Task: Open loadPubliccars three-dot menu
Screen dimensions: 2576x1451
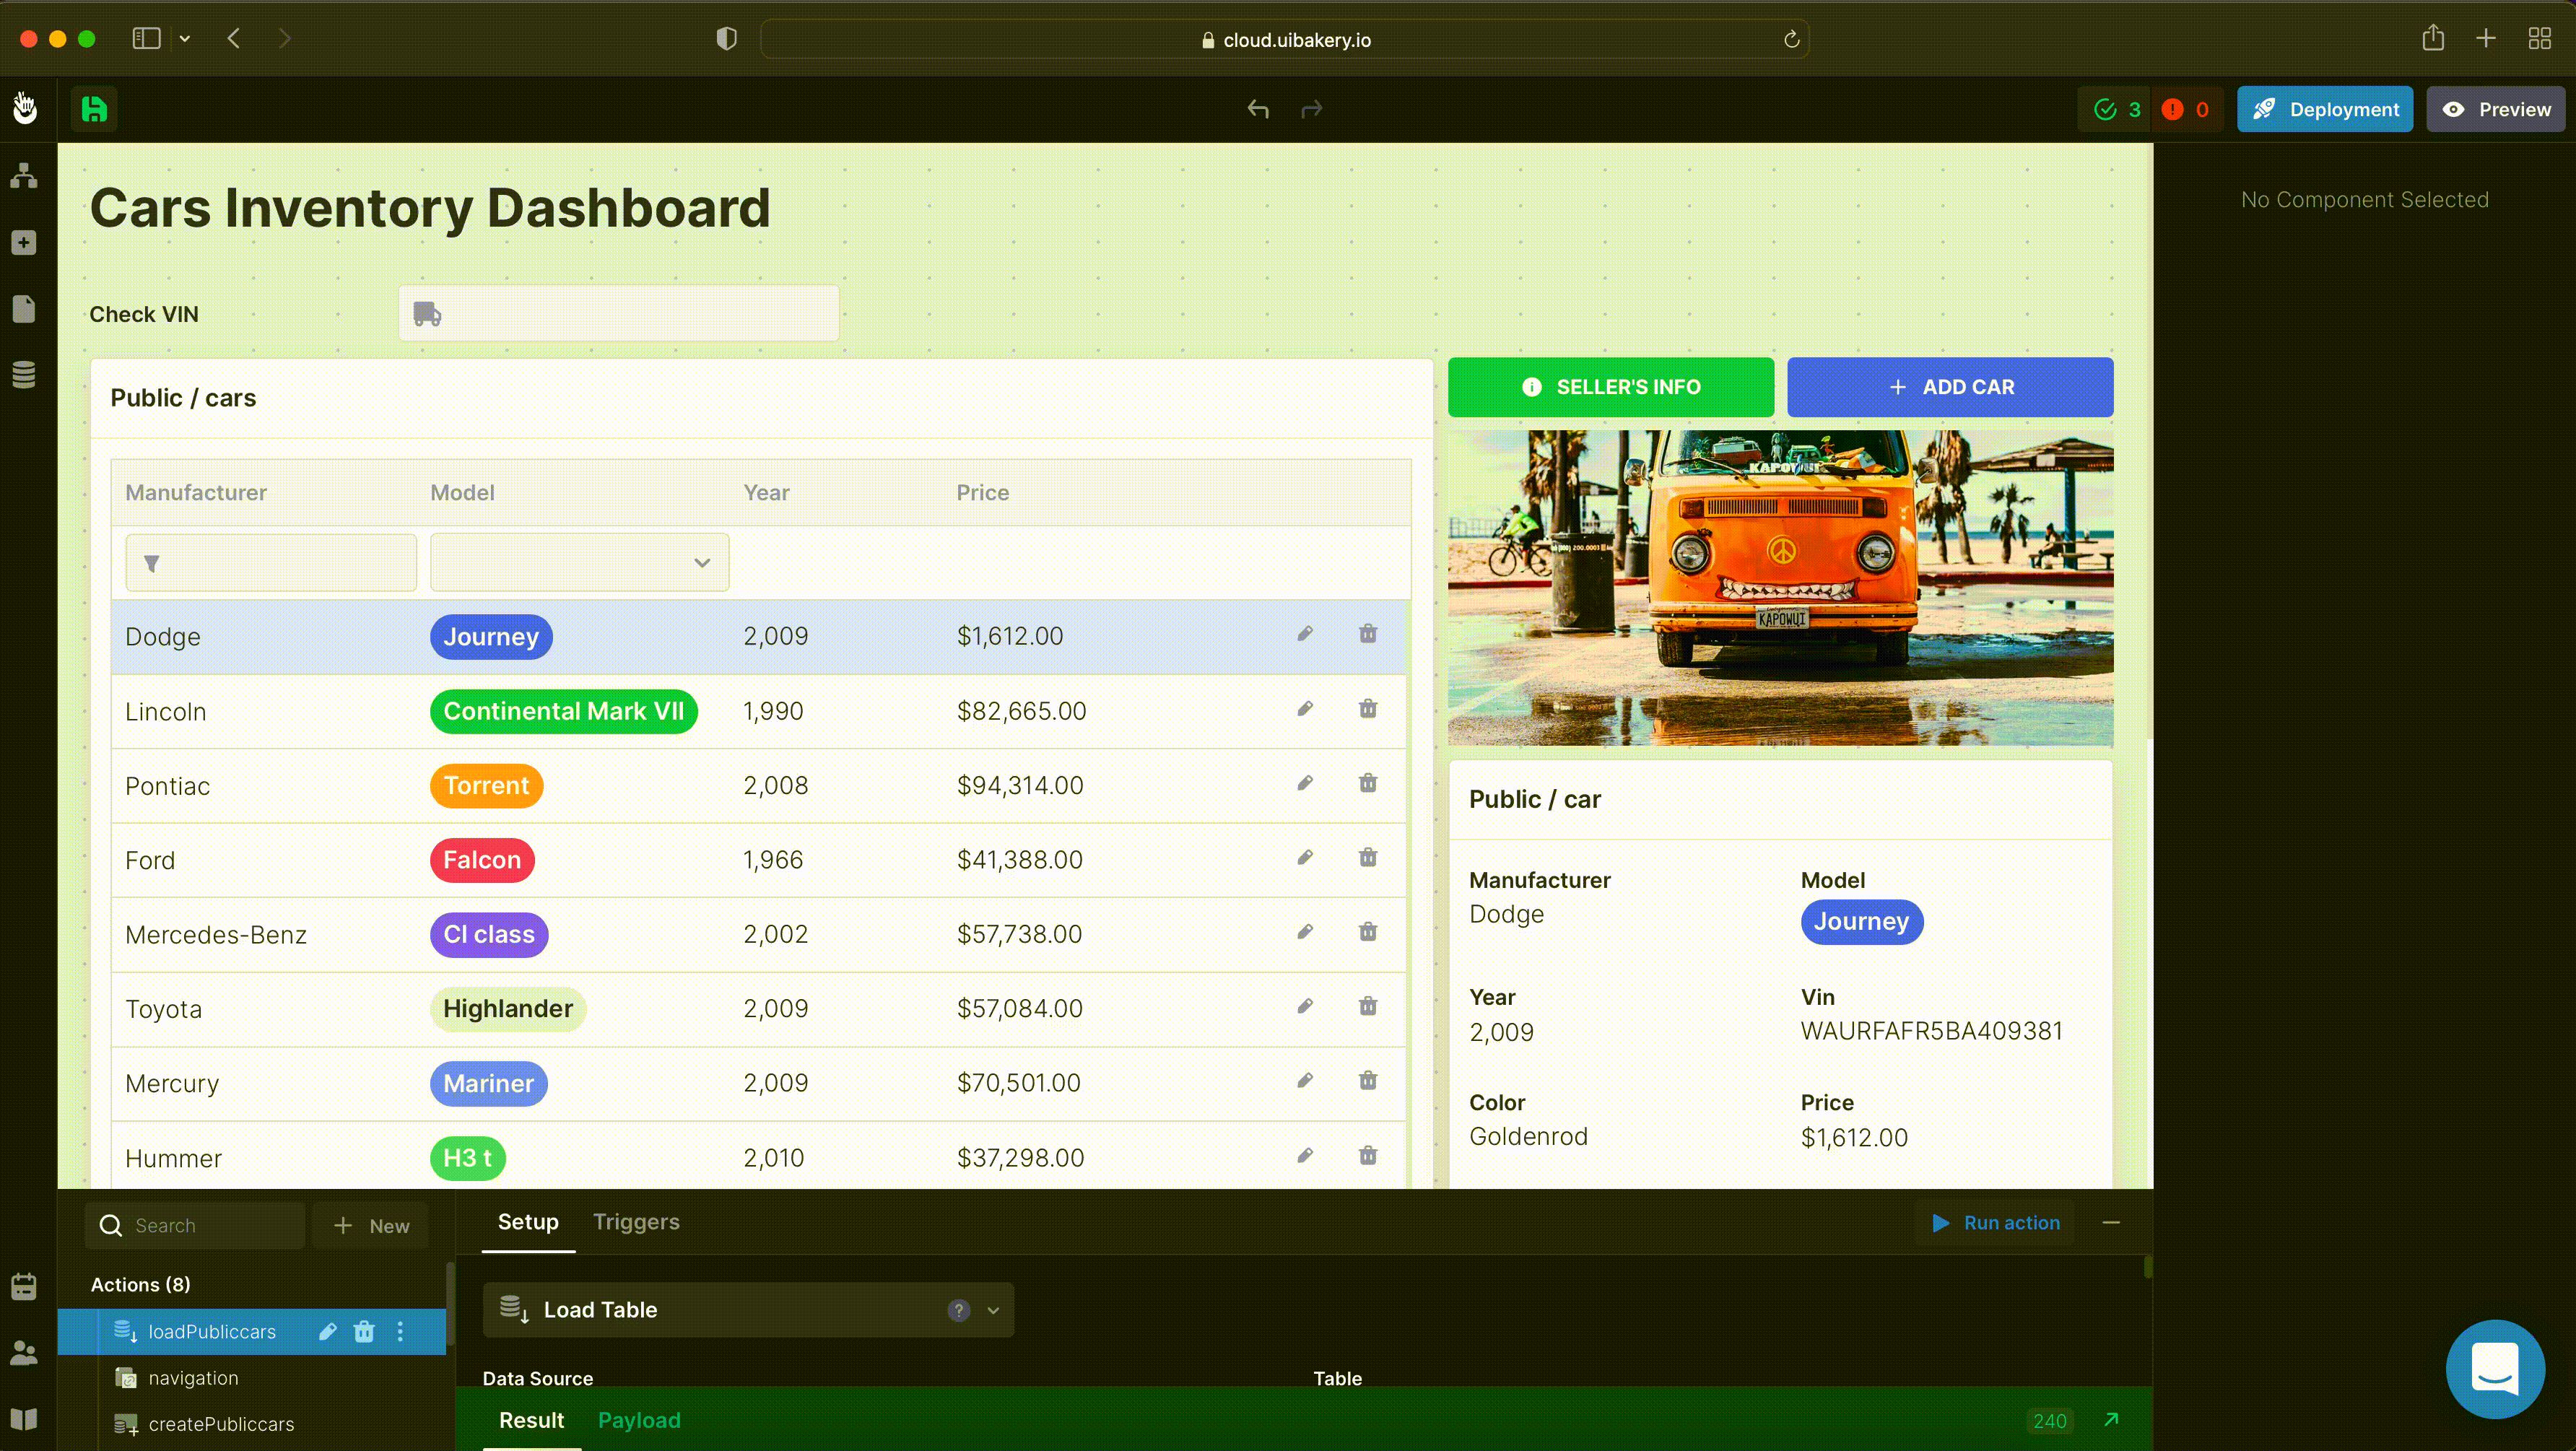Action: tap(400, 1332)
